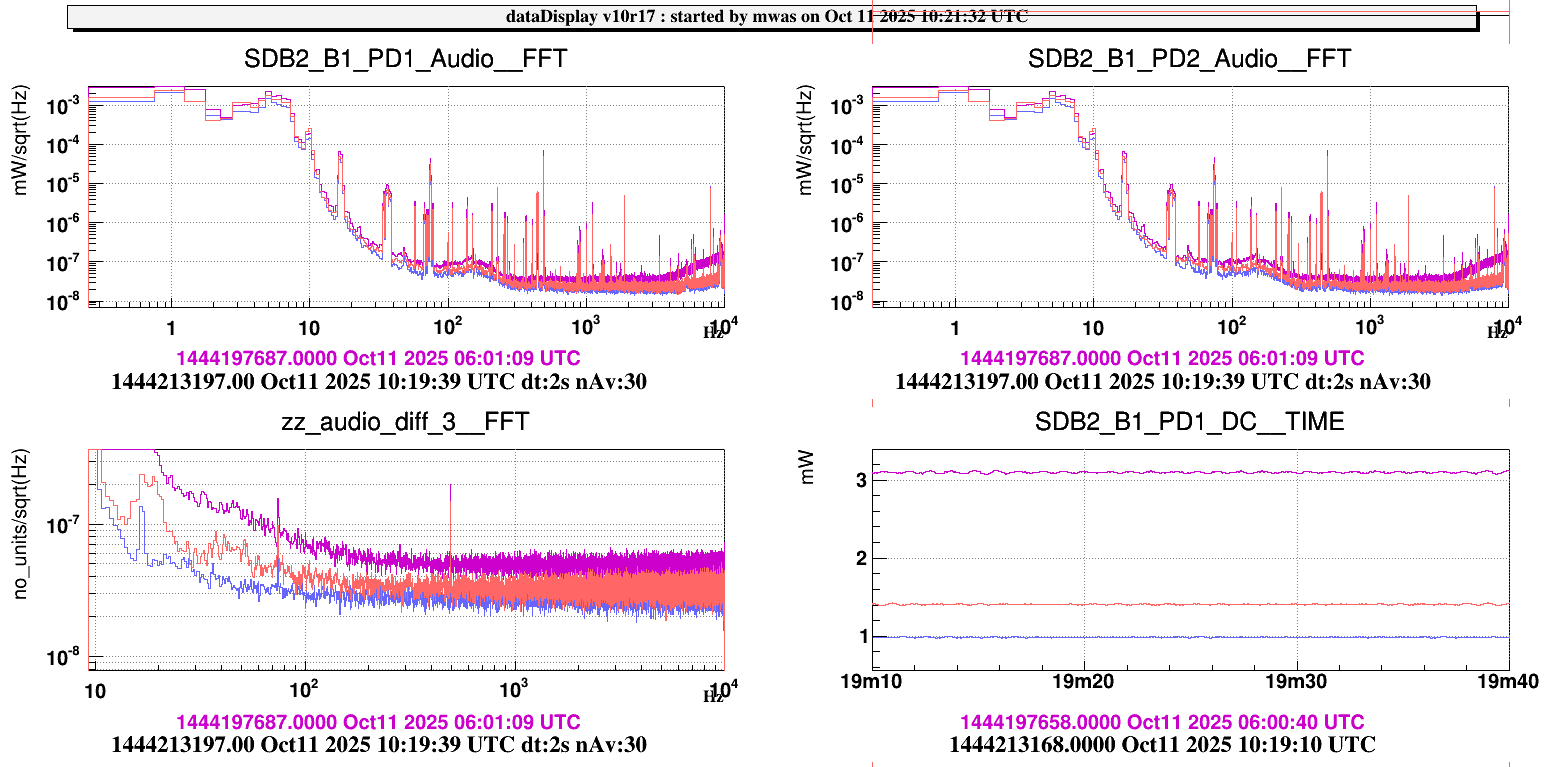Click the zz_audio_diff_3__FFT plot title
The width and height of the screenshot is (1546, 767).
[405, 423]
